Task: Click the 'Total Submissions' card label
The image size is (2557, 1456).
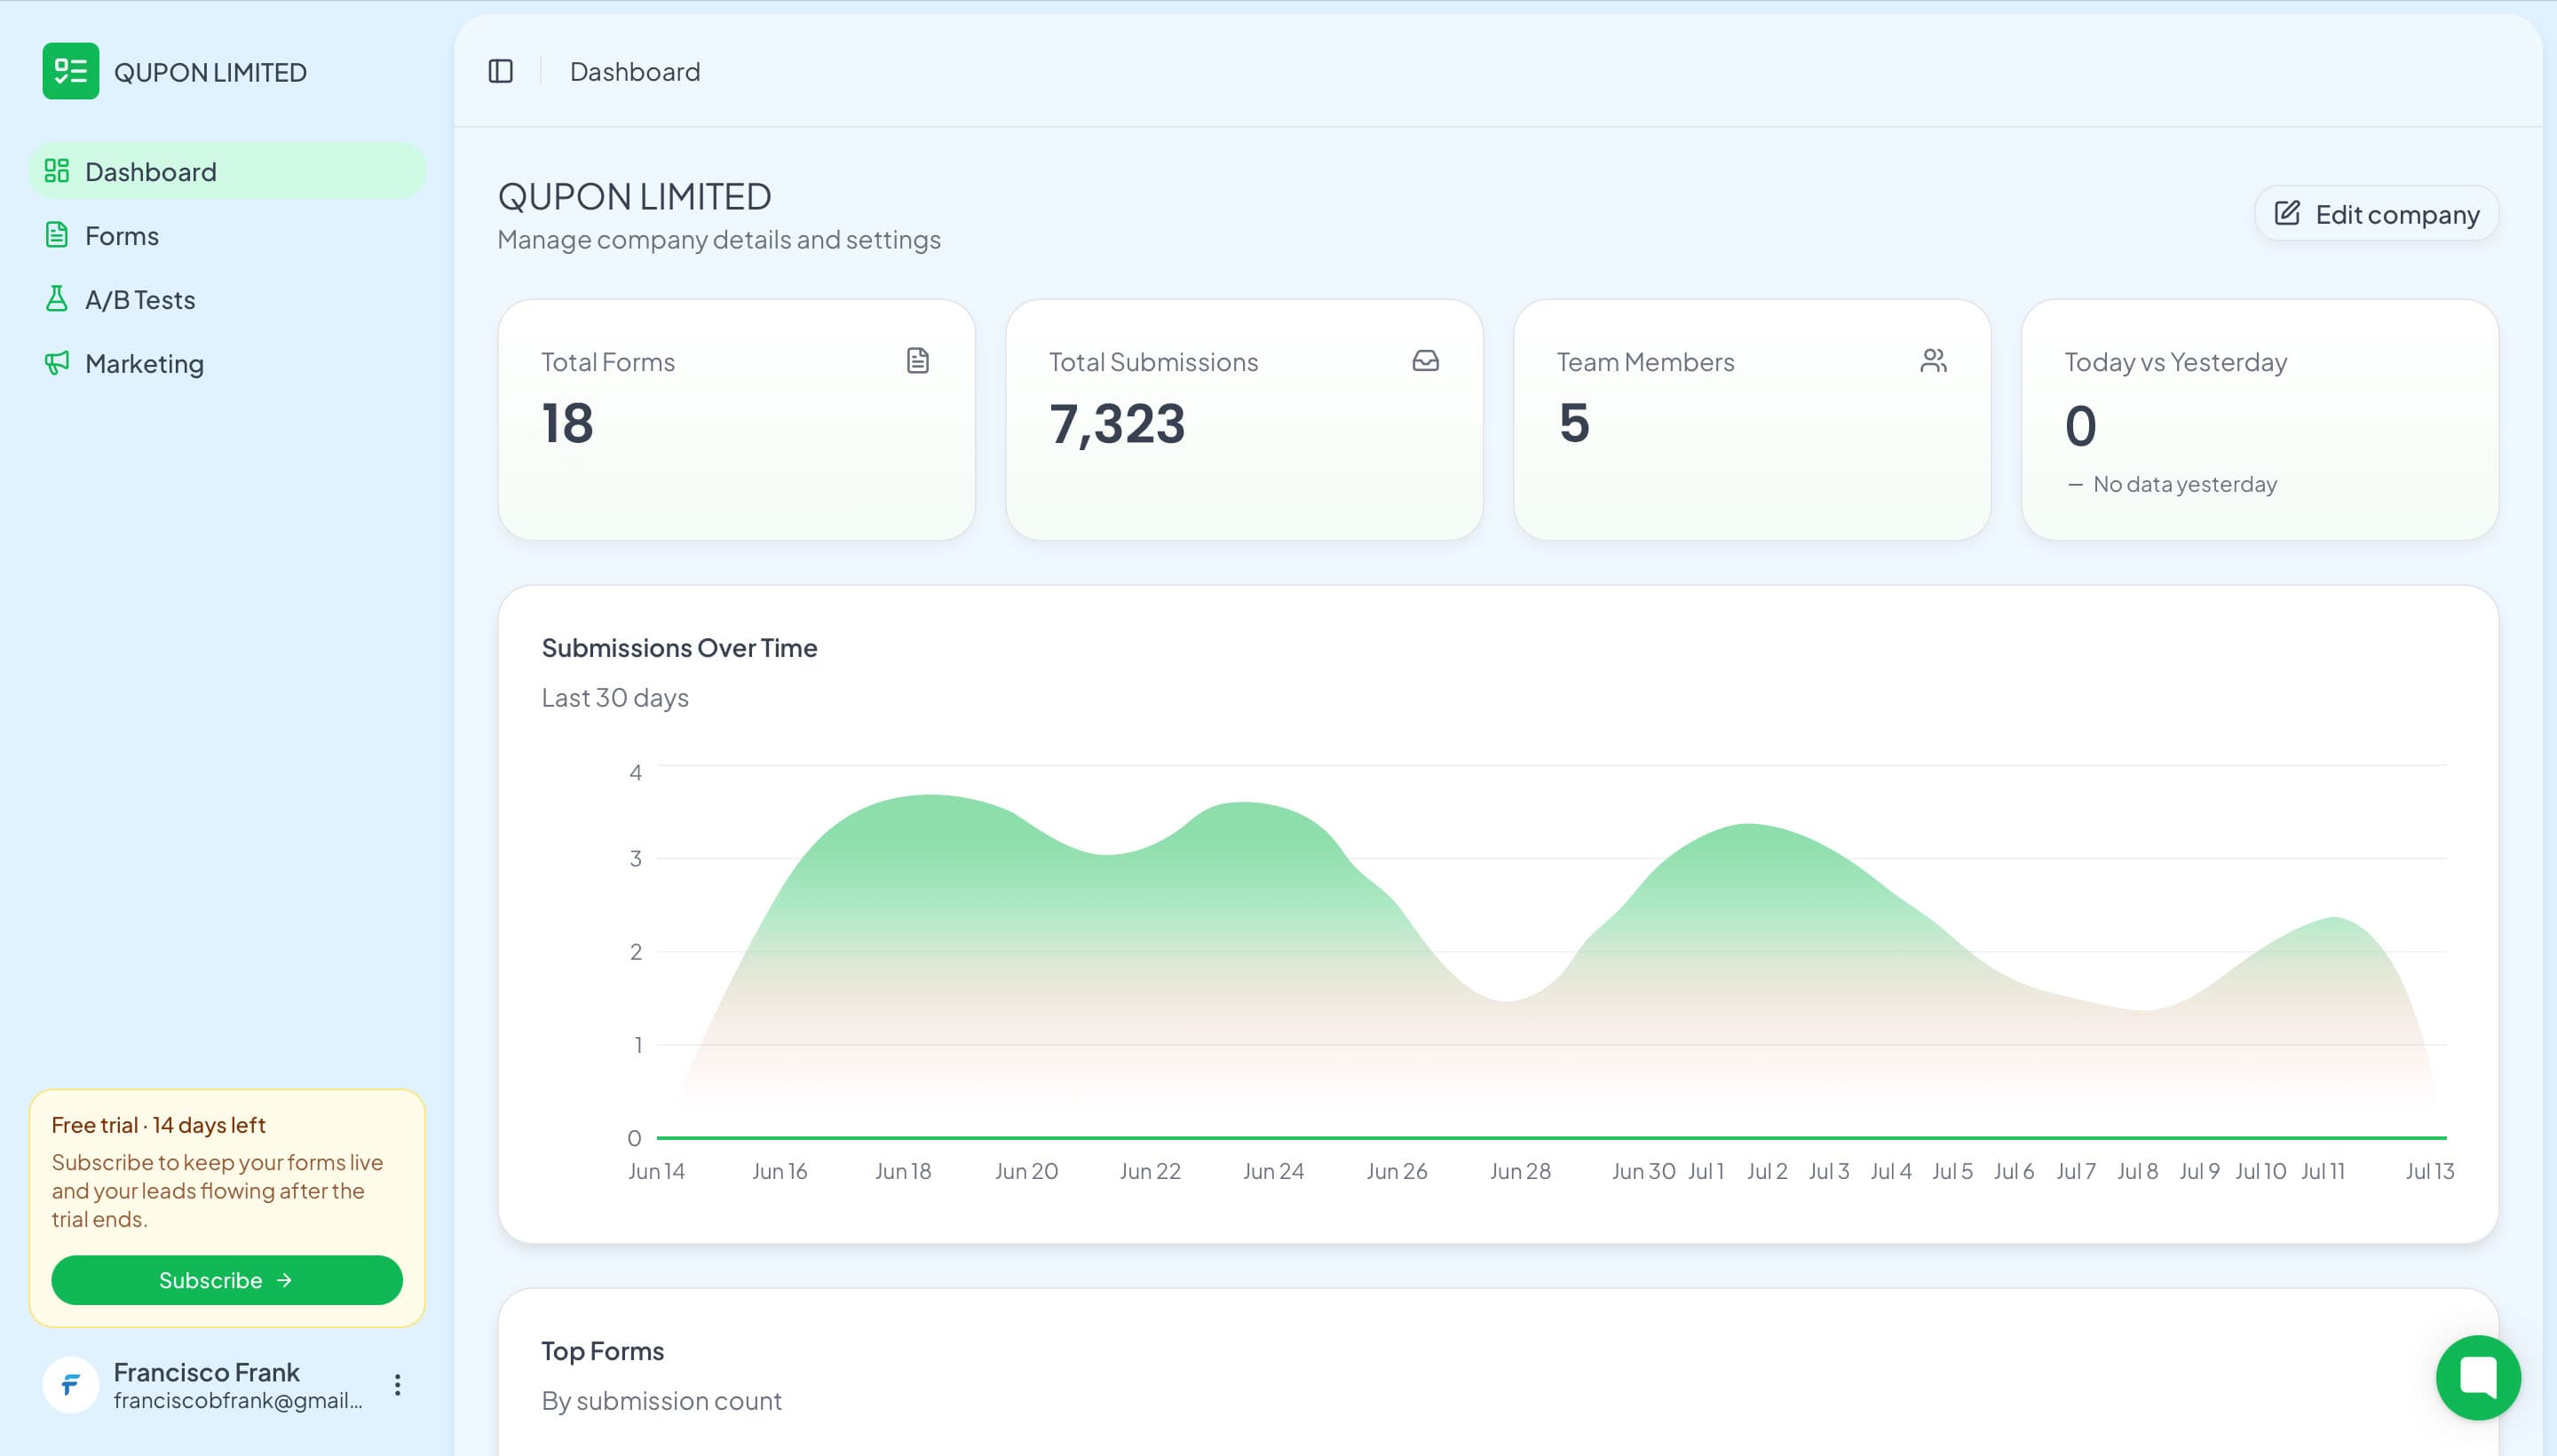Action: [x=1153, y=362]
